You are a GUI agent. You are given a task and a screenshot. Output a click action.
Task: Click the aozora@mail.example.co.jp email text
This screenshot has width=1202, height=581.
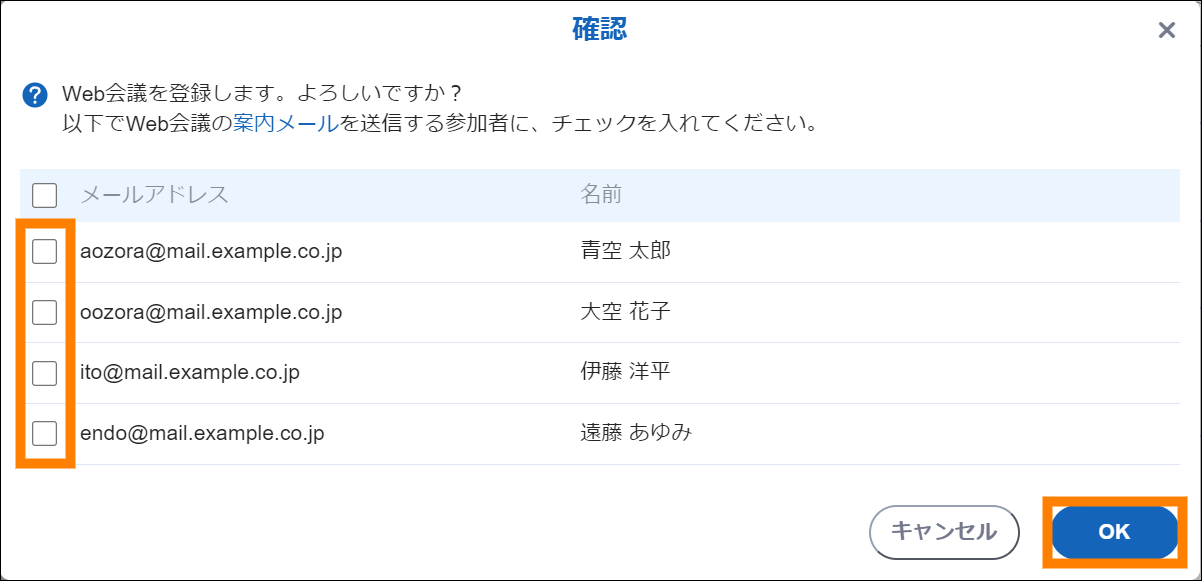click(211, 252)
